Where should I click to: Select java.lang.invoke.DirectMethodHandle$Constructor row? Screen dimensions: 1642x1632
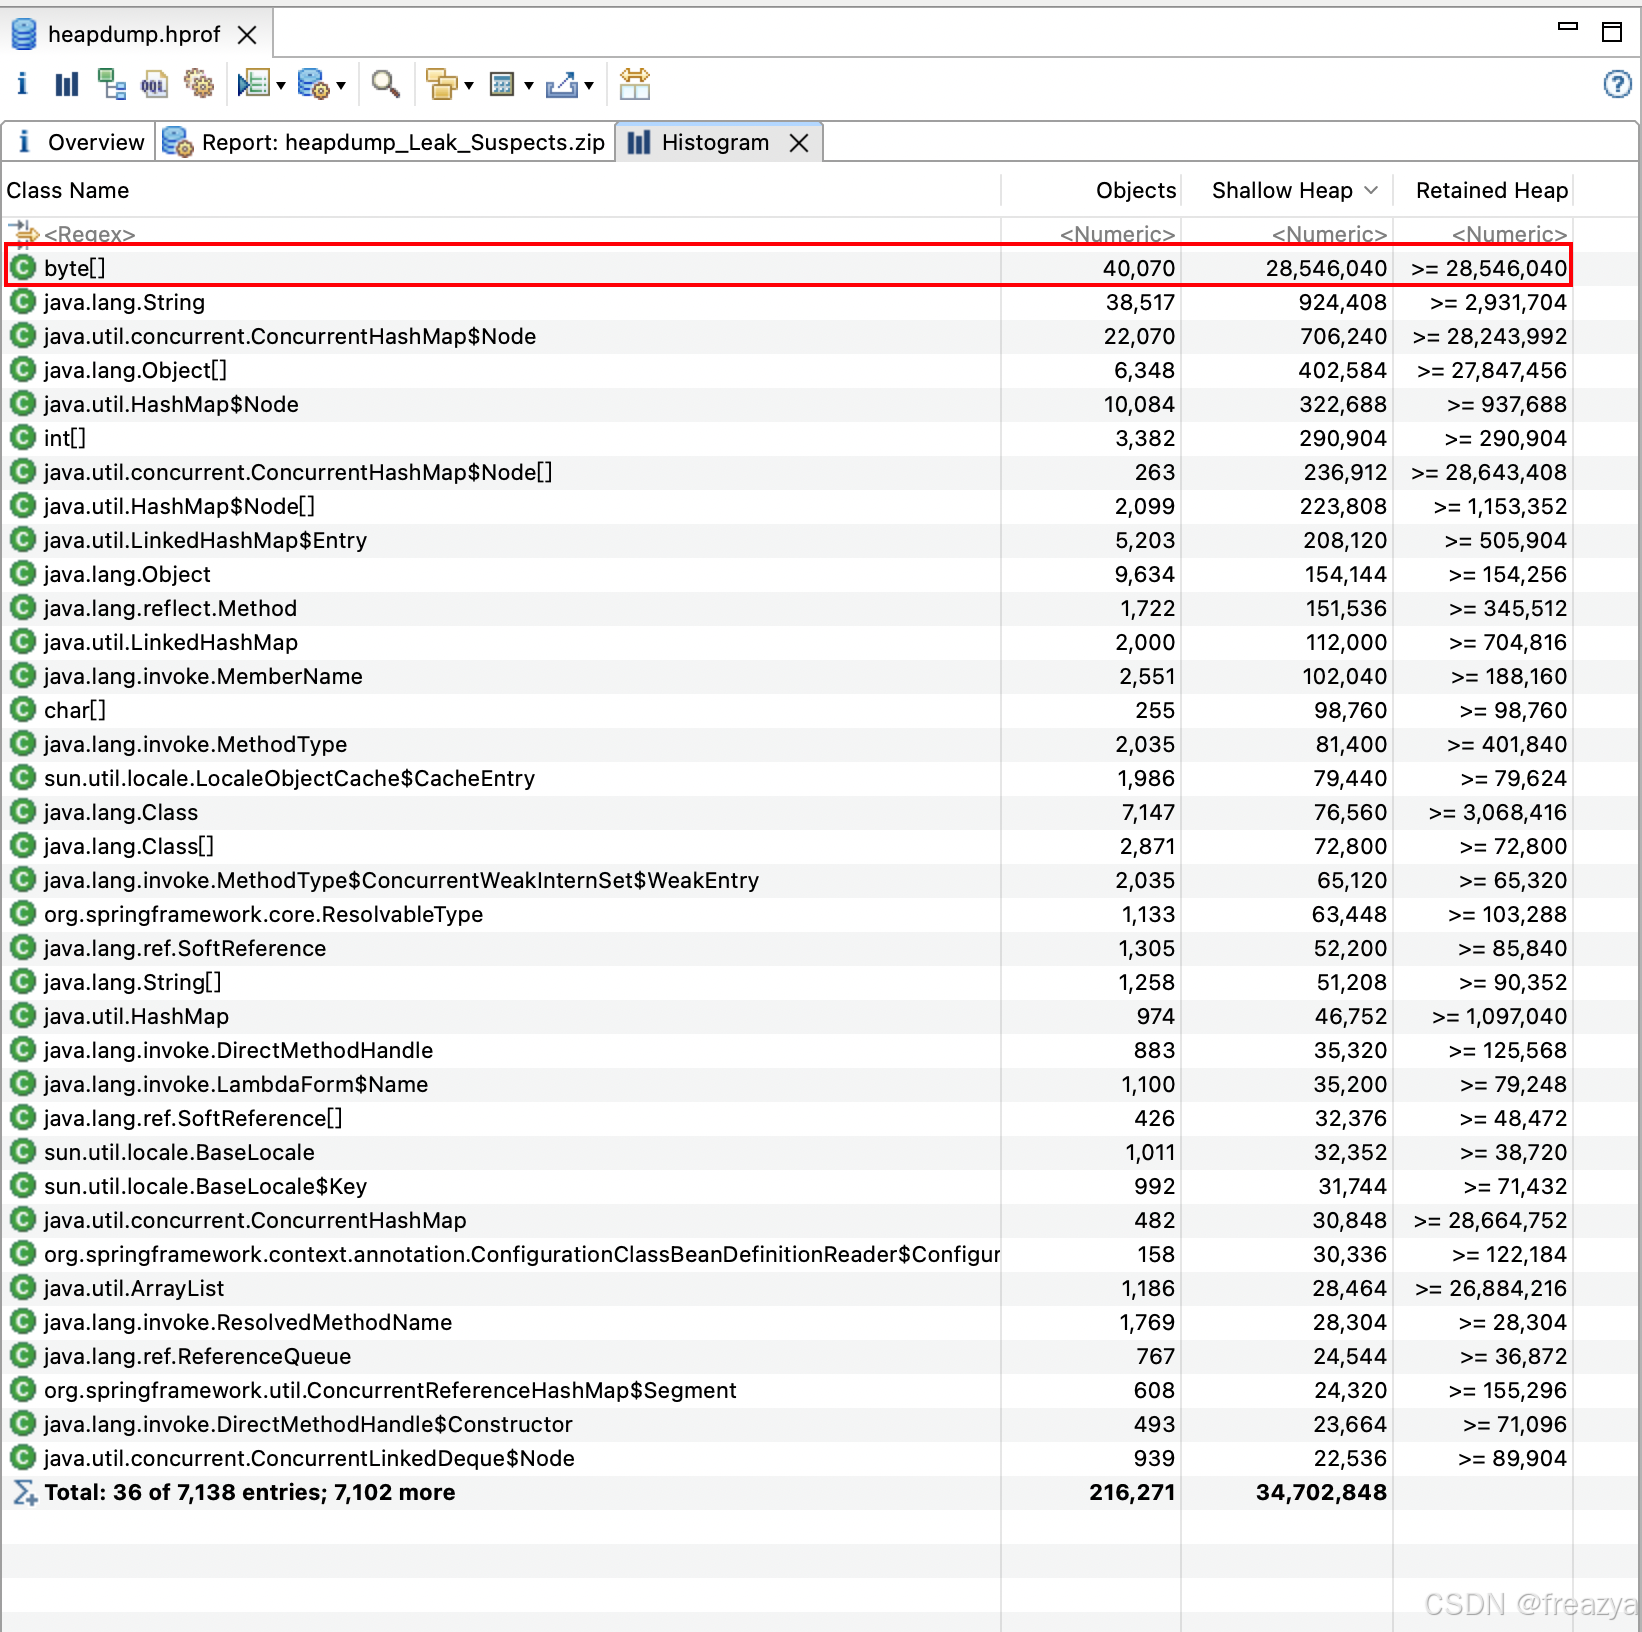point(788,1424)
